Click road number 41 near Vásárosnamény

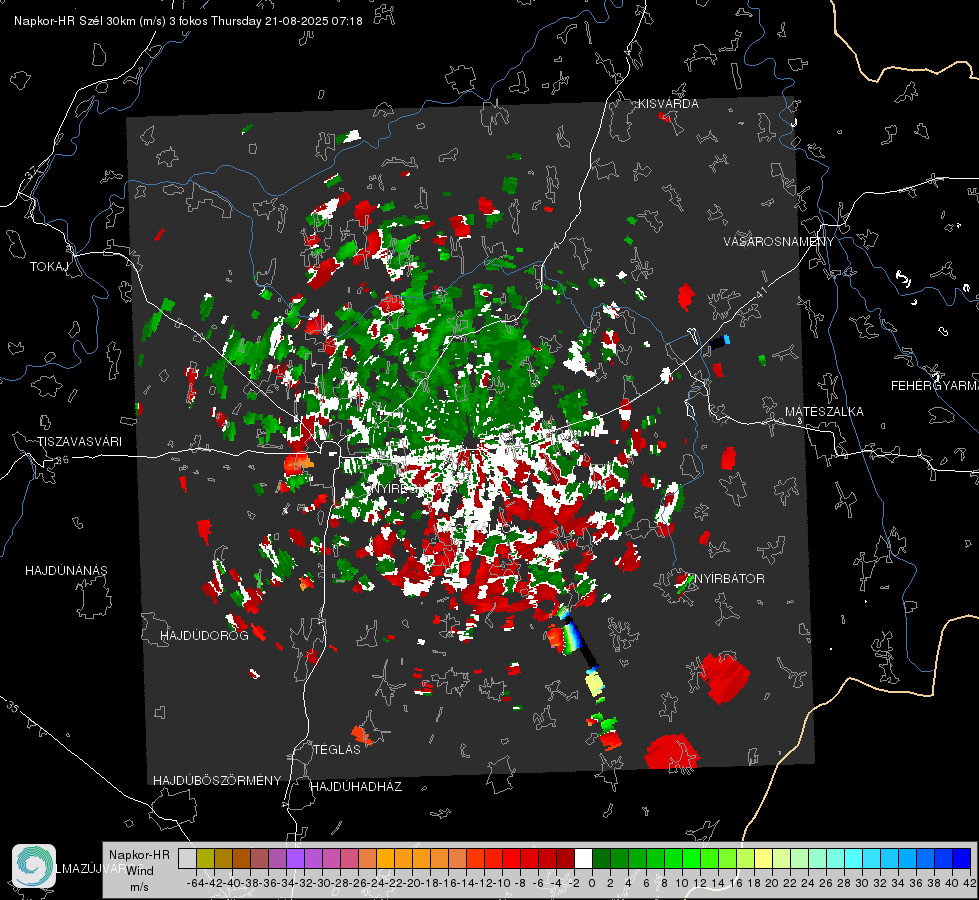tap(760, 291)
